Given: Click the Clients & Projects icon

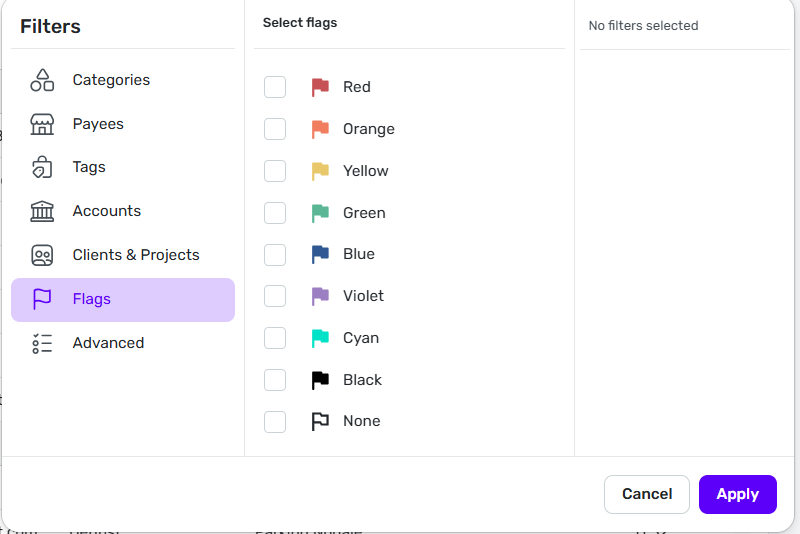Looking at the screenshot, I should [x=42, y=255].
